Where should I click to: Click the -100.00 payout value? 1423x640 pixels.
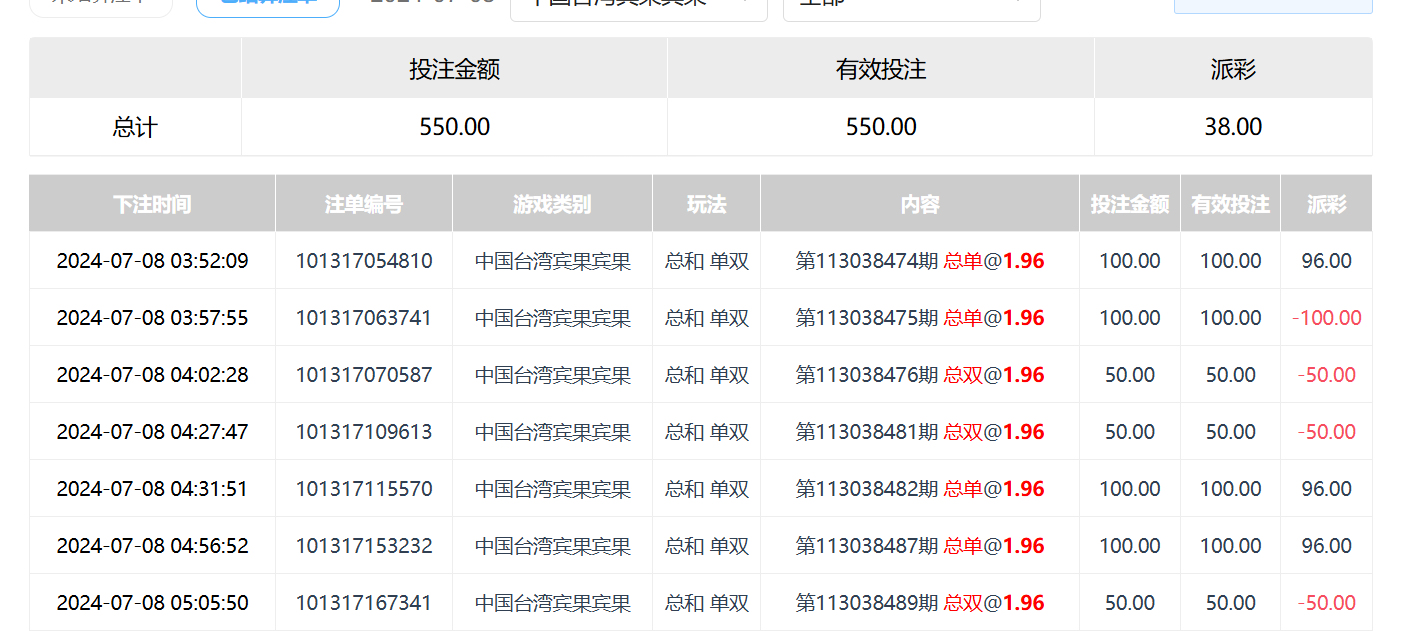point(1326,318)
